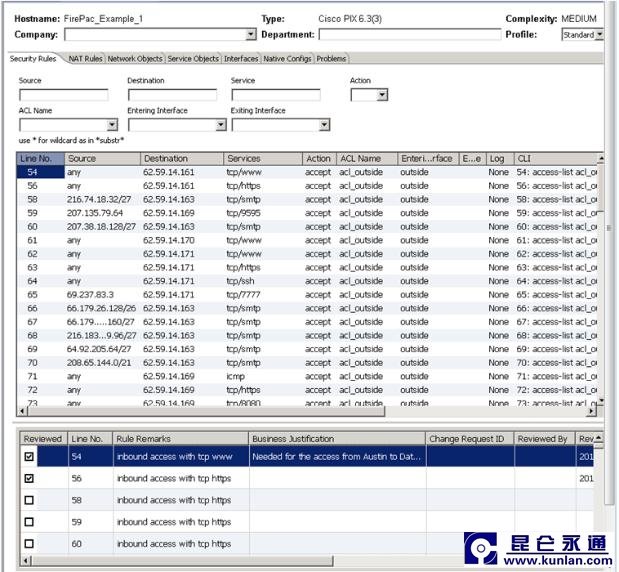This screenshot has width=619, height=572.
Task: Select tcp/ssh service in row 64
Action: pyautogui.click(x=240, y=281)
